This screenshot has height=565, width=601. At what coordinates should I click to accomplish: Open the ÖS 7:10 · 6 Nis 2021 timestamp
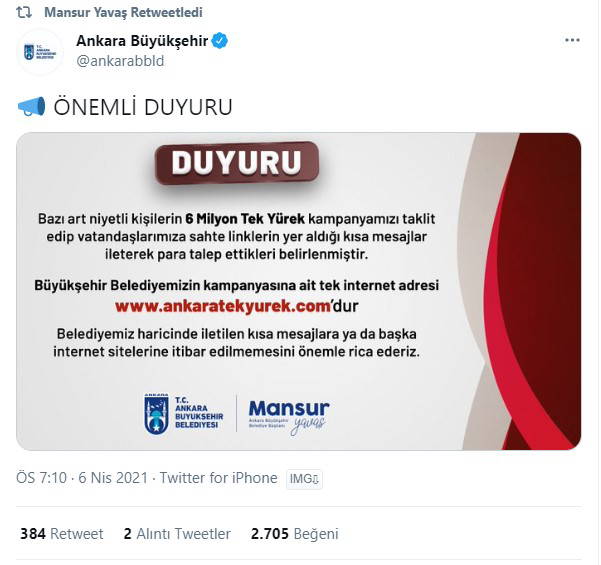(x=82, y=478)
